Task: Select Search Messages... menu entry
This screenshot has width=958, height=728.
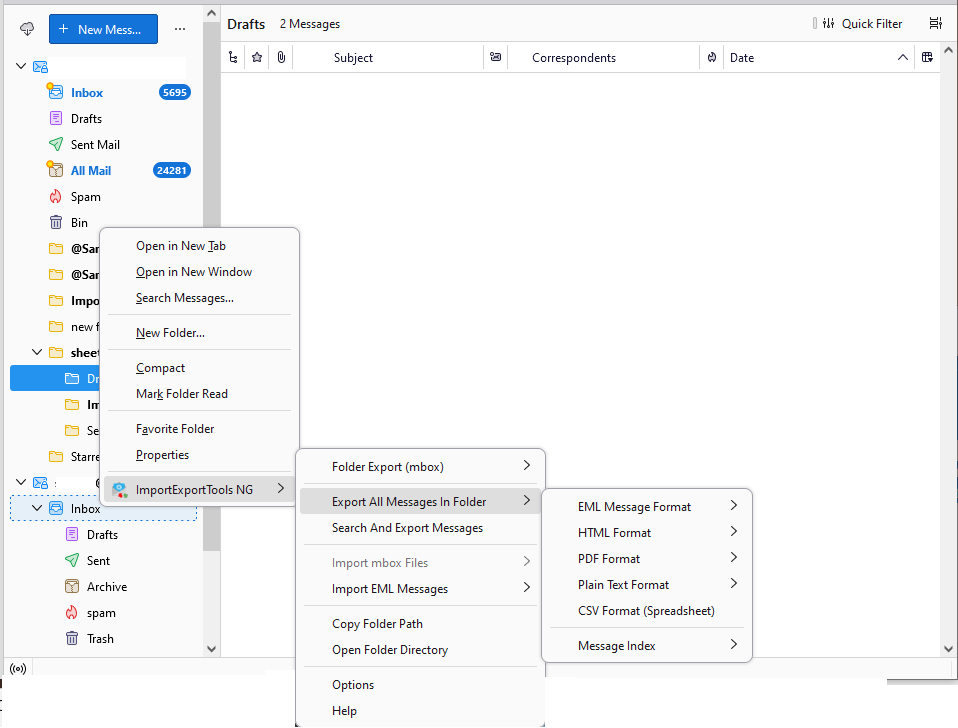Action: click(200, 298)
